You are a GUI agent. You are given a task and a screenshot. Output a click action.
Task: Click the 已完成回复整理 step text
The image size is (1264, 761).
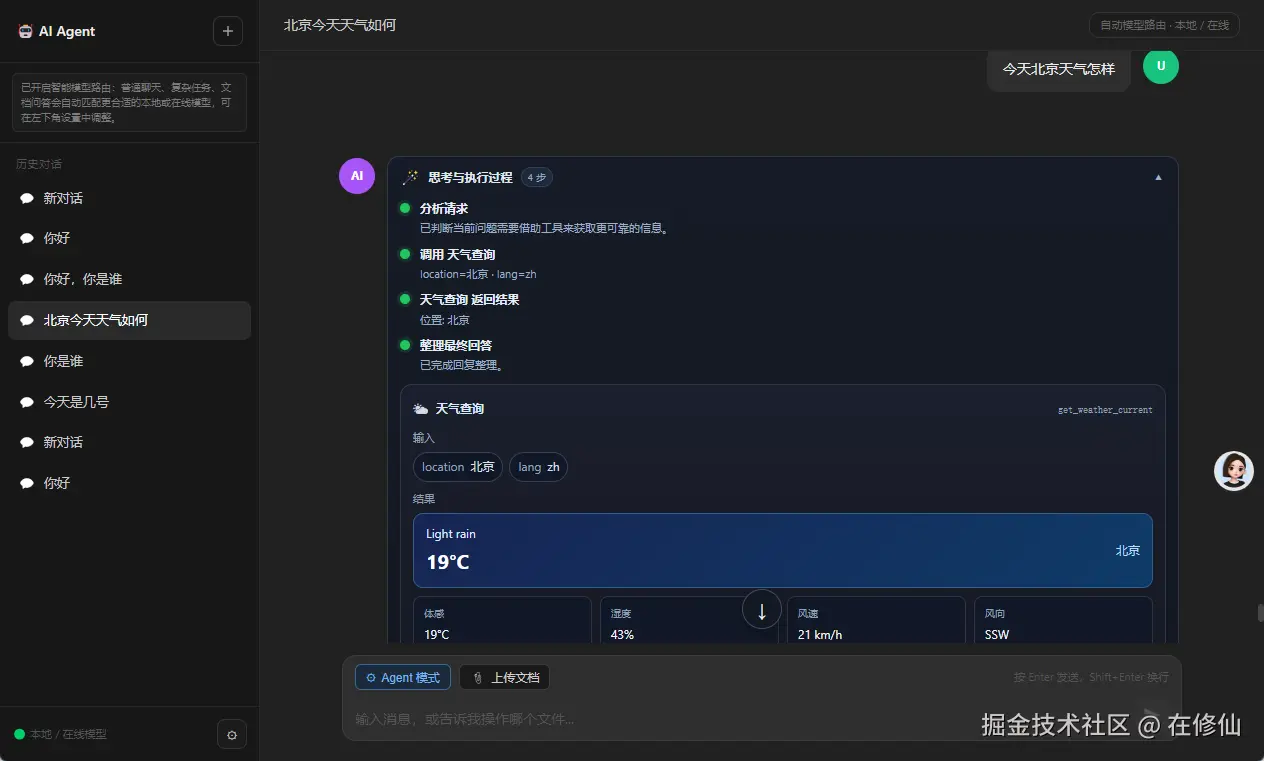[461, 365]
